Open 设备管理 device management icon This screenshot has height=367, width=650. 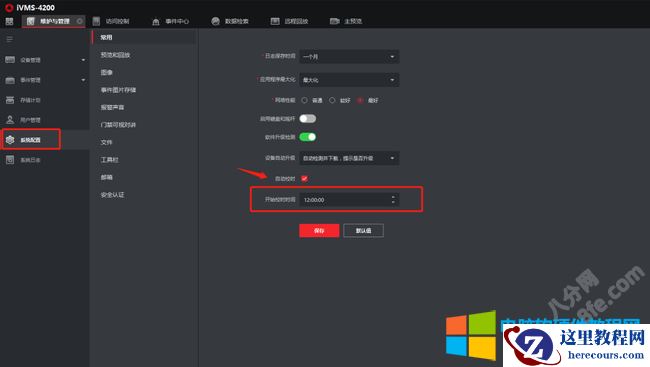(x=10, y=60)
